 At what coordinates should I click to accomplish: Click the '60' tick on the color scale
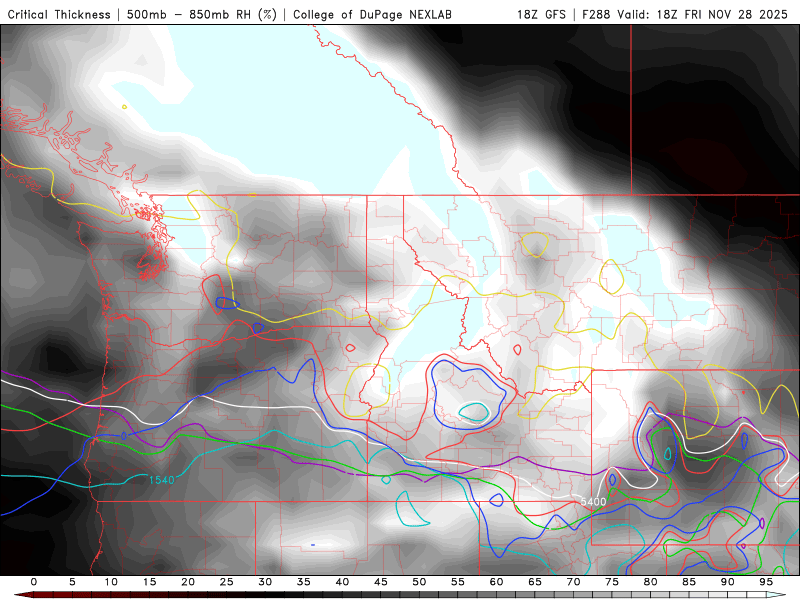tap(496, 582)
